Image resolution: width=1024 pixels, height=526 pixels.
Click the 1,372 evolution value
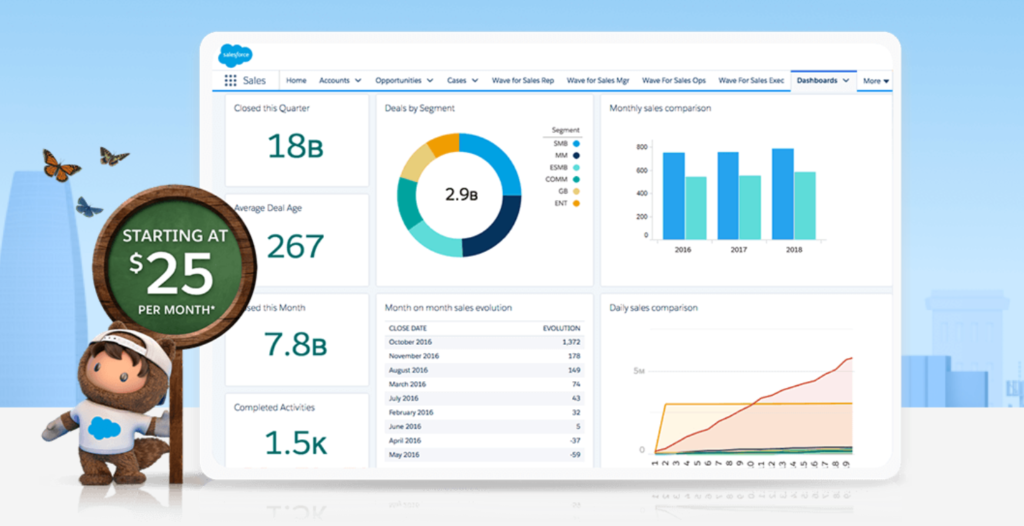click(571, 342)
